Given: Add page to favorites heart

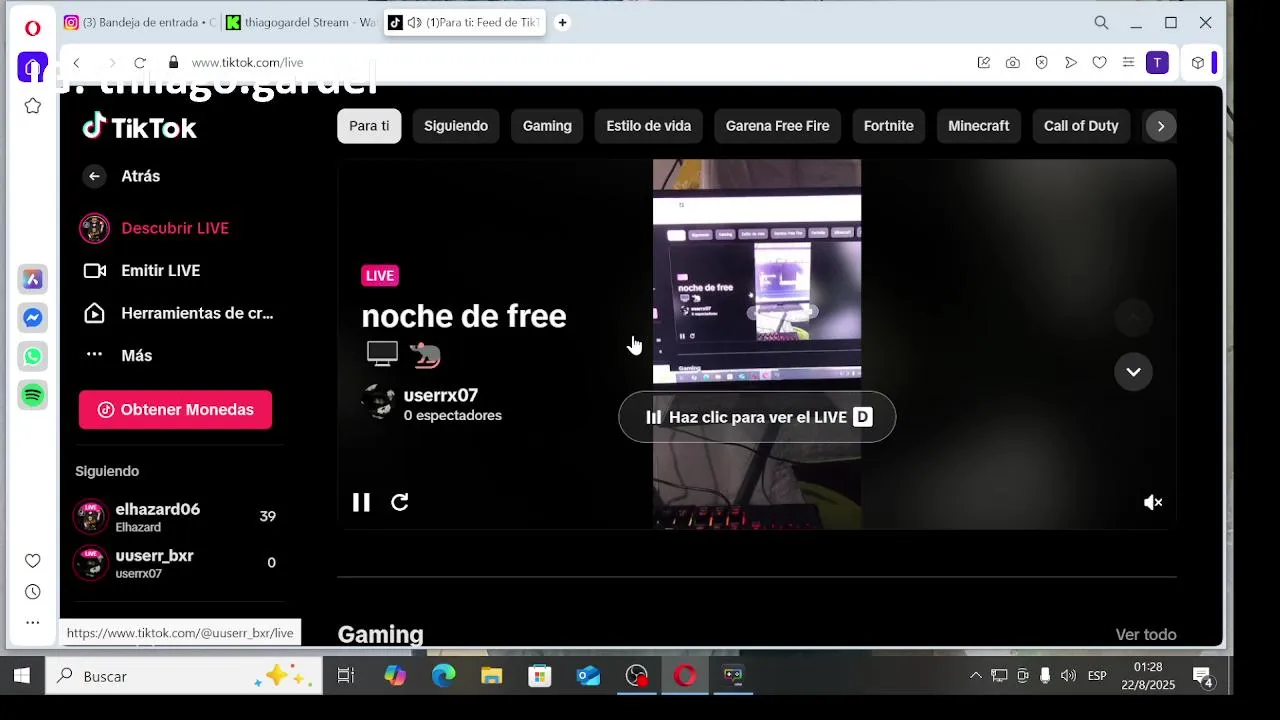Looking at the screenshot, I should tap(1099, 62).
